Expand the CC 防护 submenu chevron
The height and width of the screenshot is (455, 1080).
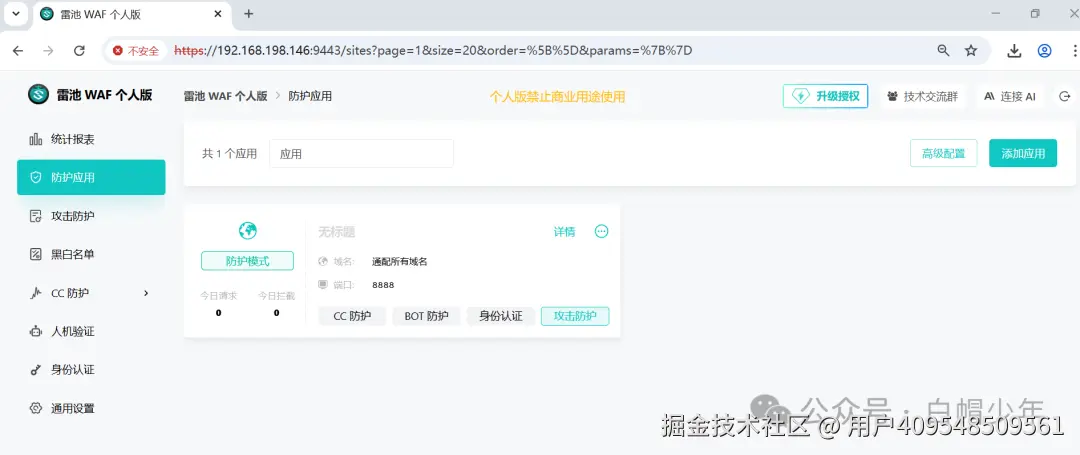click(x=145, y=293)
